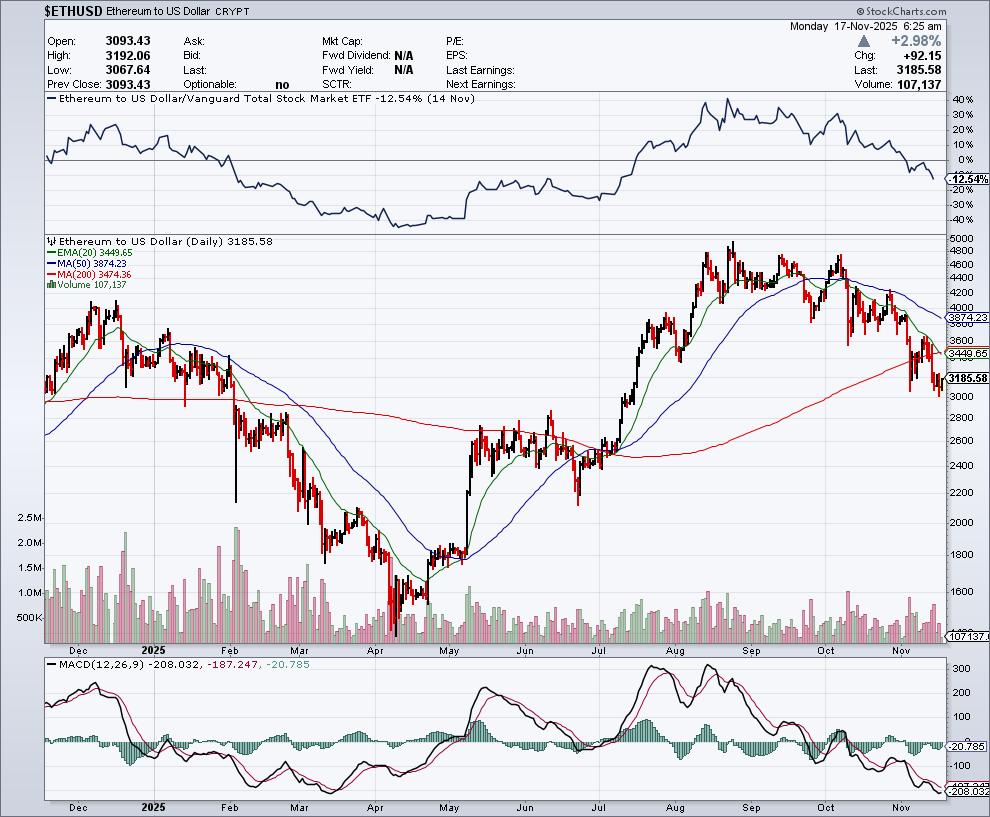Click the red MA(200) legend line marker
Screen dimensions: 990x817
click(x=52, y=275)
